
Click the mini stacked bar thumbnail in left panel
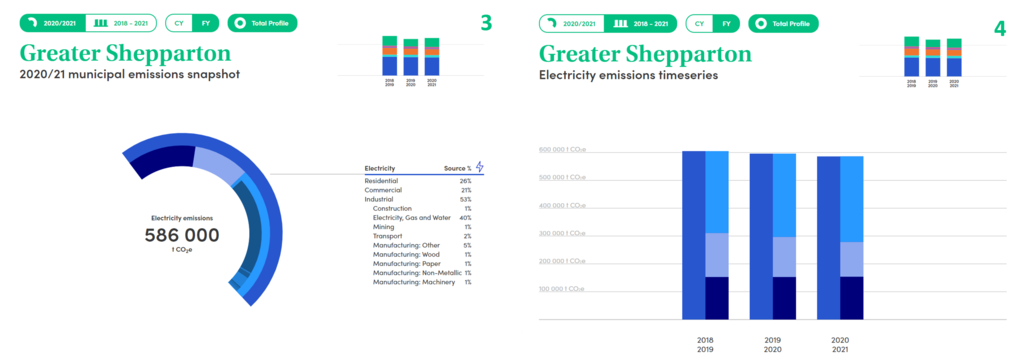point(410,60)
